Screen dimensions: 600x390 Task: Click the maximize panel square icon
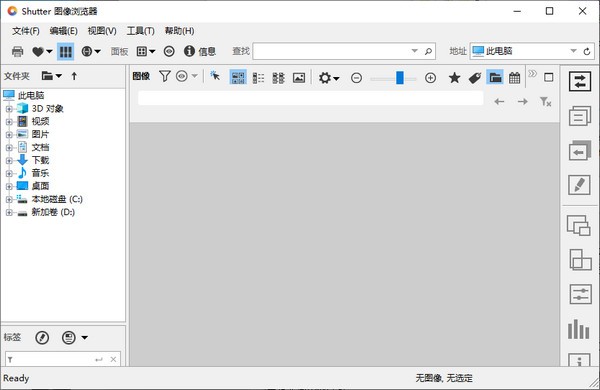pyautogui.click(x=548, y=78)
